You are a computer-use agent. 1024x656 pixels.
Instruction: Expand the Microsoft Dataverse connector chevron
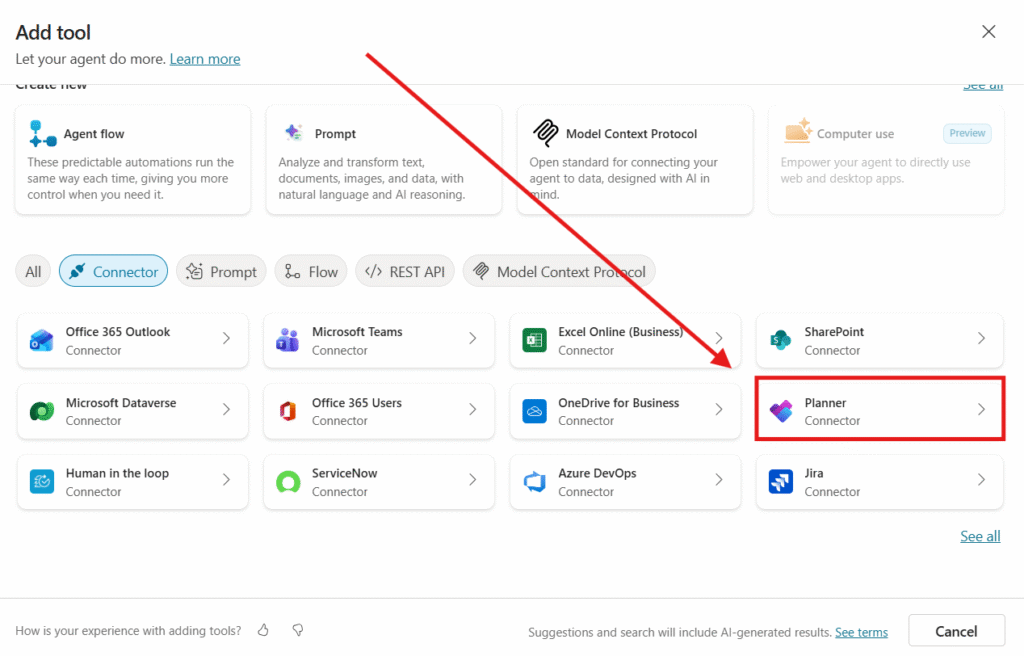pos(227,410)
